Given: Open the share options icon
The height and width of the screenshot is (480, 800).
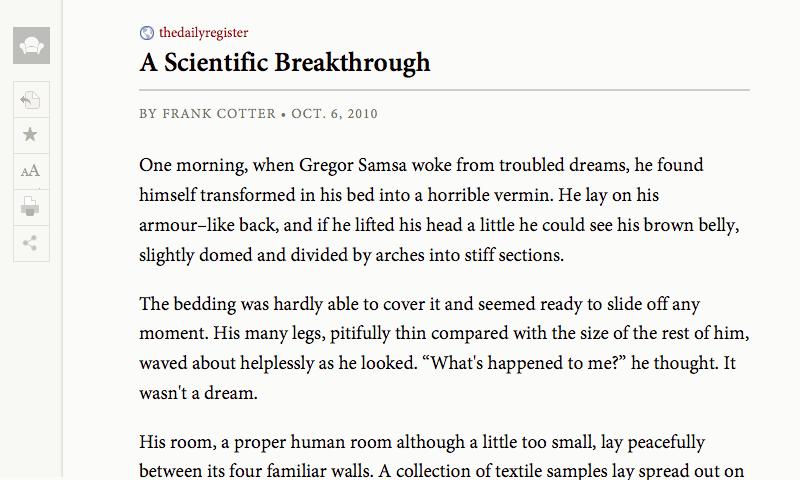Looking at the screenshot, I should 31,243.
